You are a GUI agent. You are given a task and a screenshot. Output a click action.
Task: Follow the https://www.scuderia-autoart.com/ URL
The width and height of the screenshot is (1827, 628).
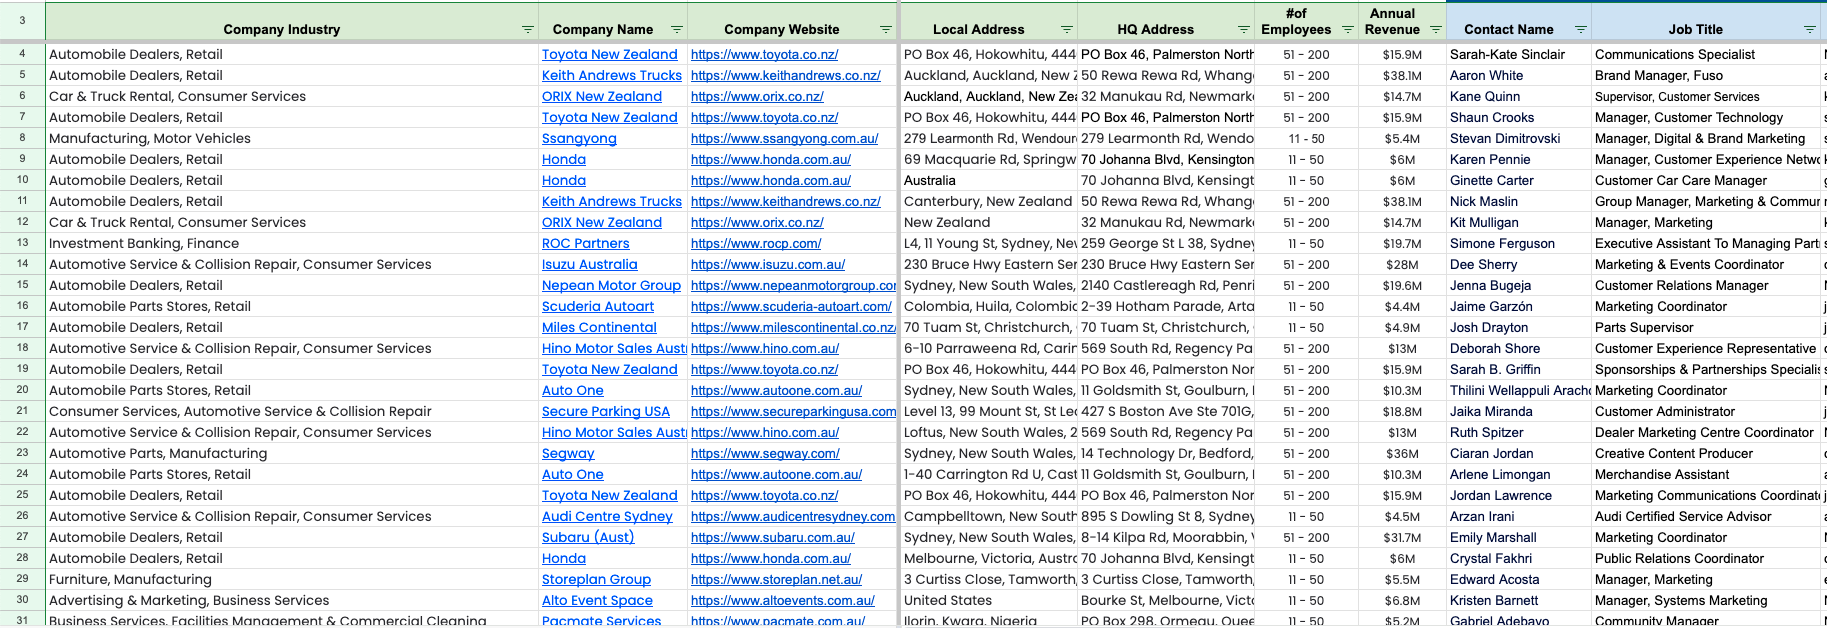click(791, 307)
